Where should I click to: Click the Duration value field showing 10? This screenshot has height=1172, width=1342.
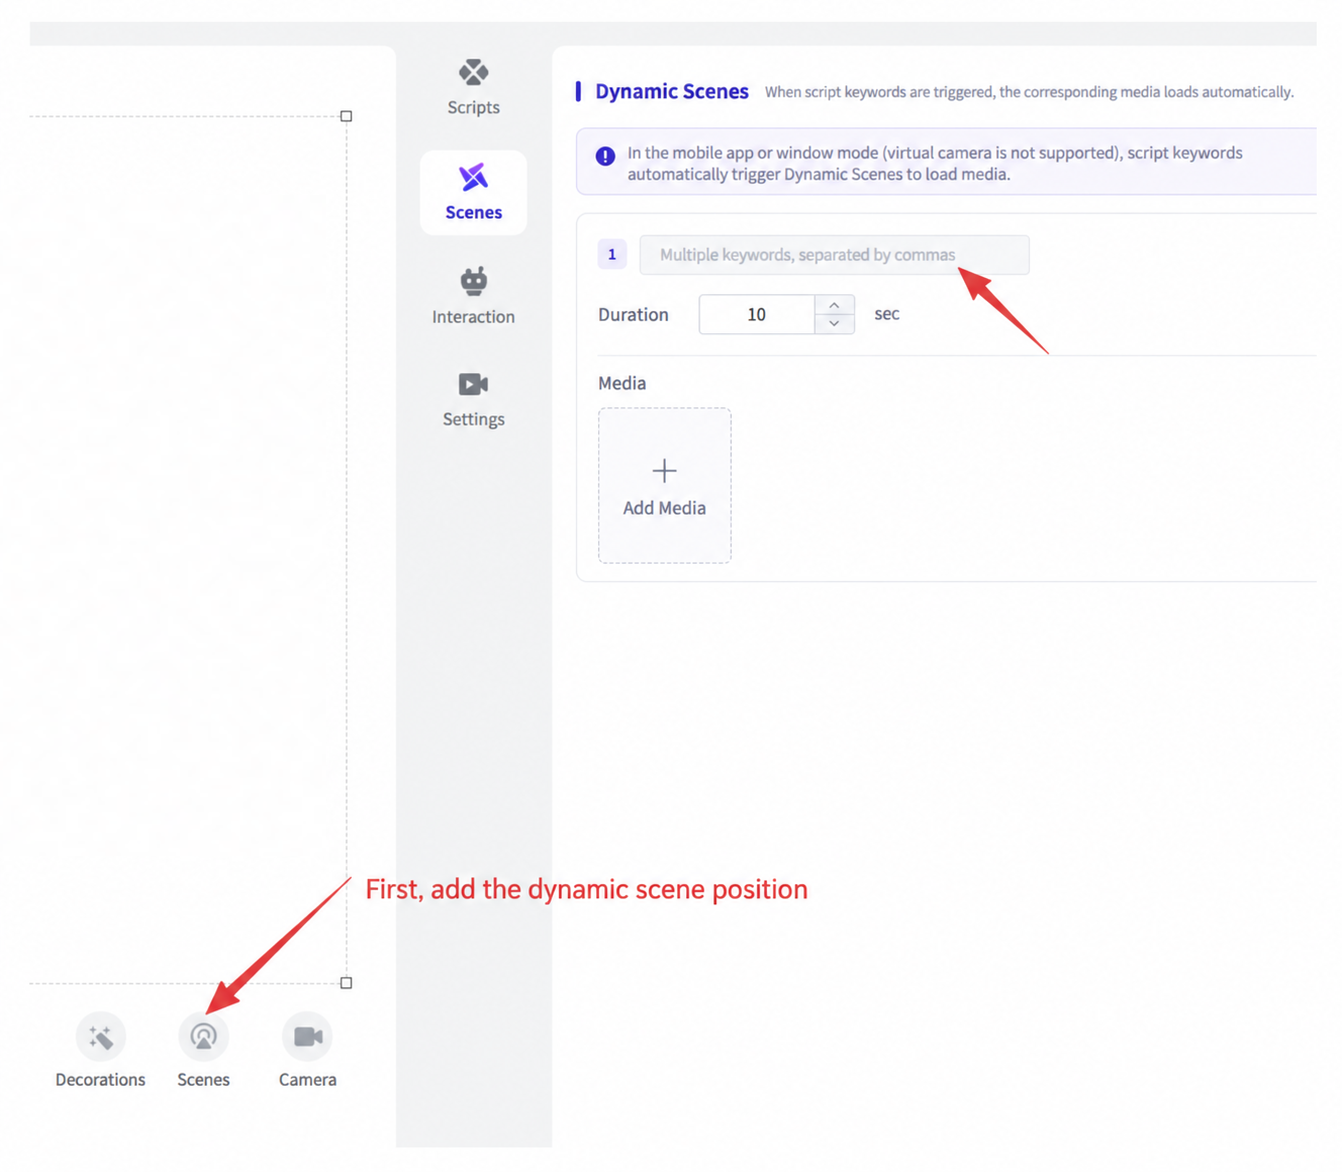click(x=757, y=314)
